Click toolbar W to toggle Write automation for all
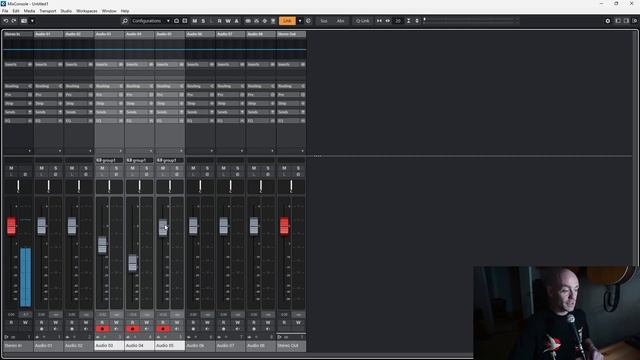 [228, 21]
